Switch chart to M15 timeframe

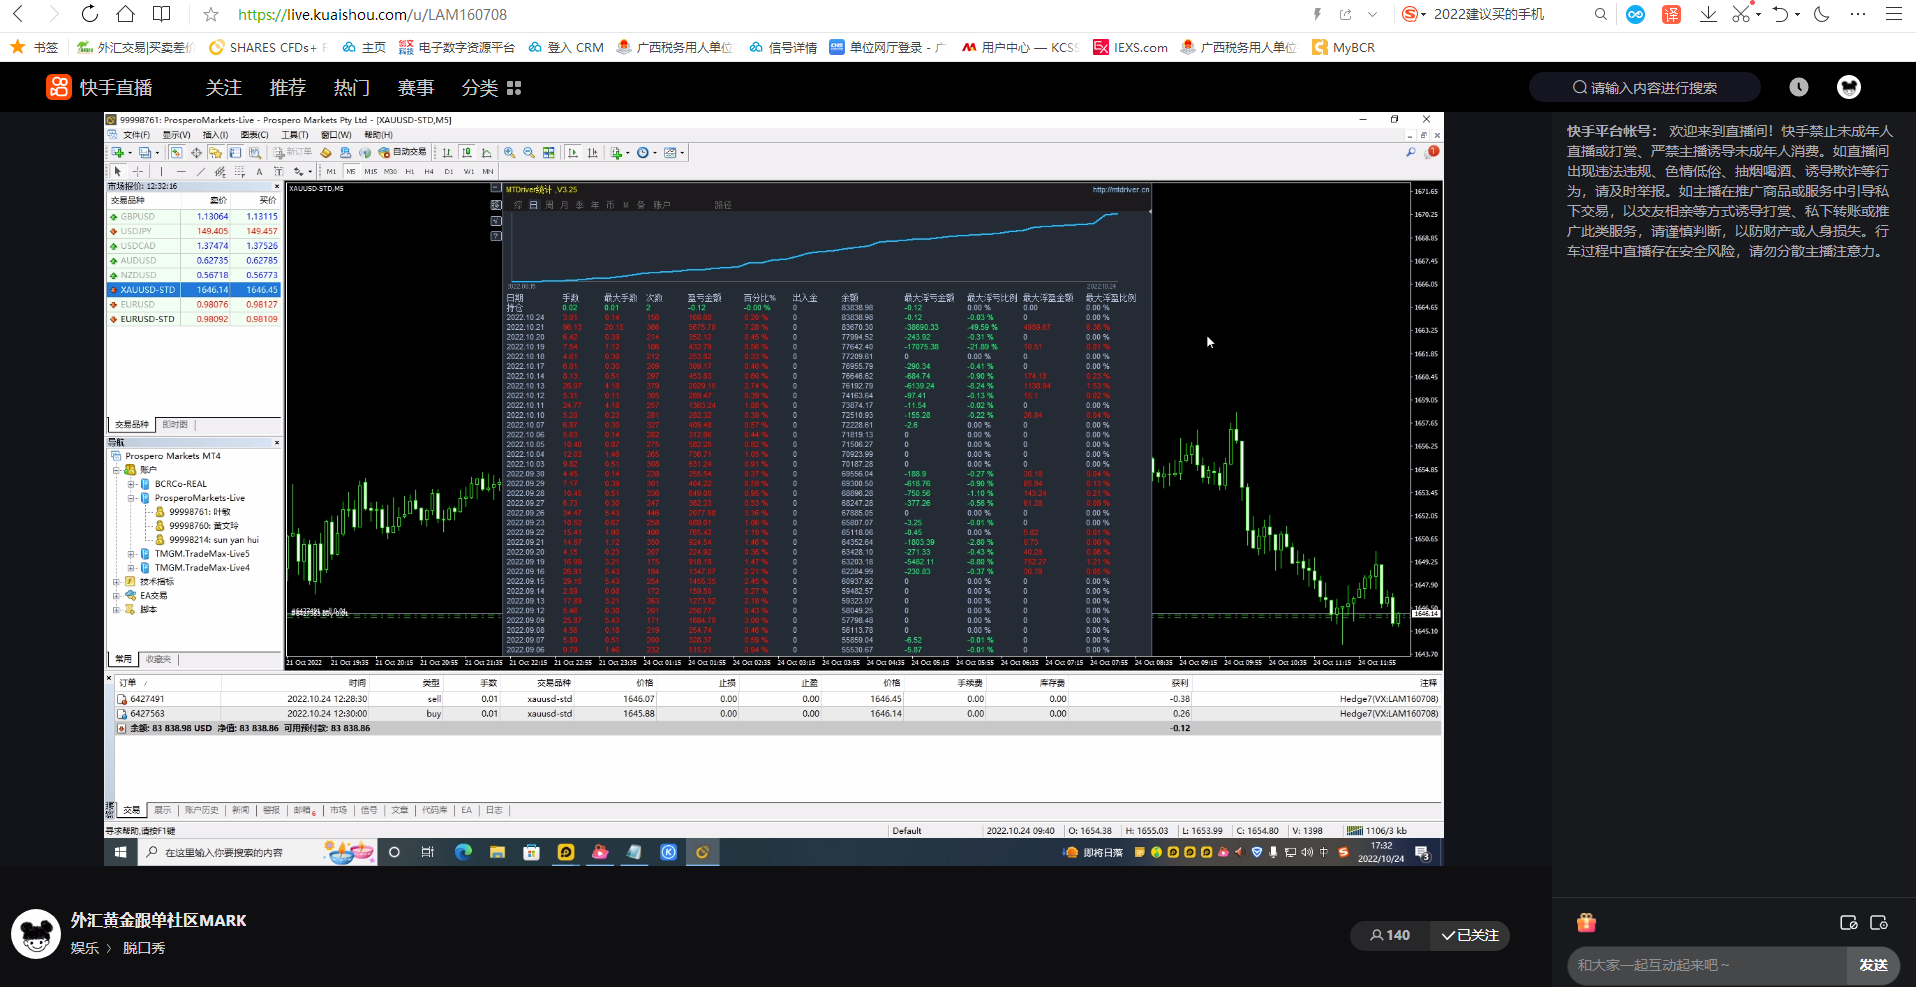371,172
